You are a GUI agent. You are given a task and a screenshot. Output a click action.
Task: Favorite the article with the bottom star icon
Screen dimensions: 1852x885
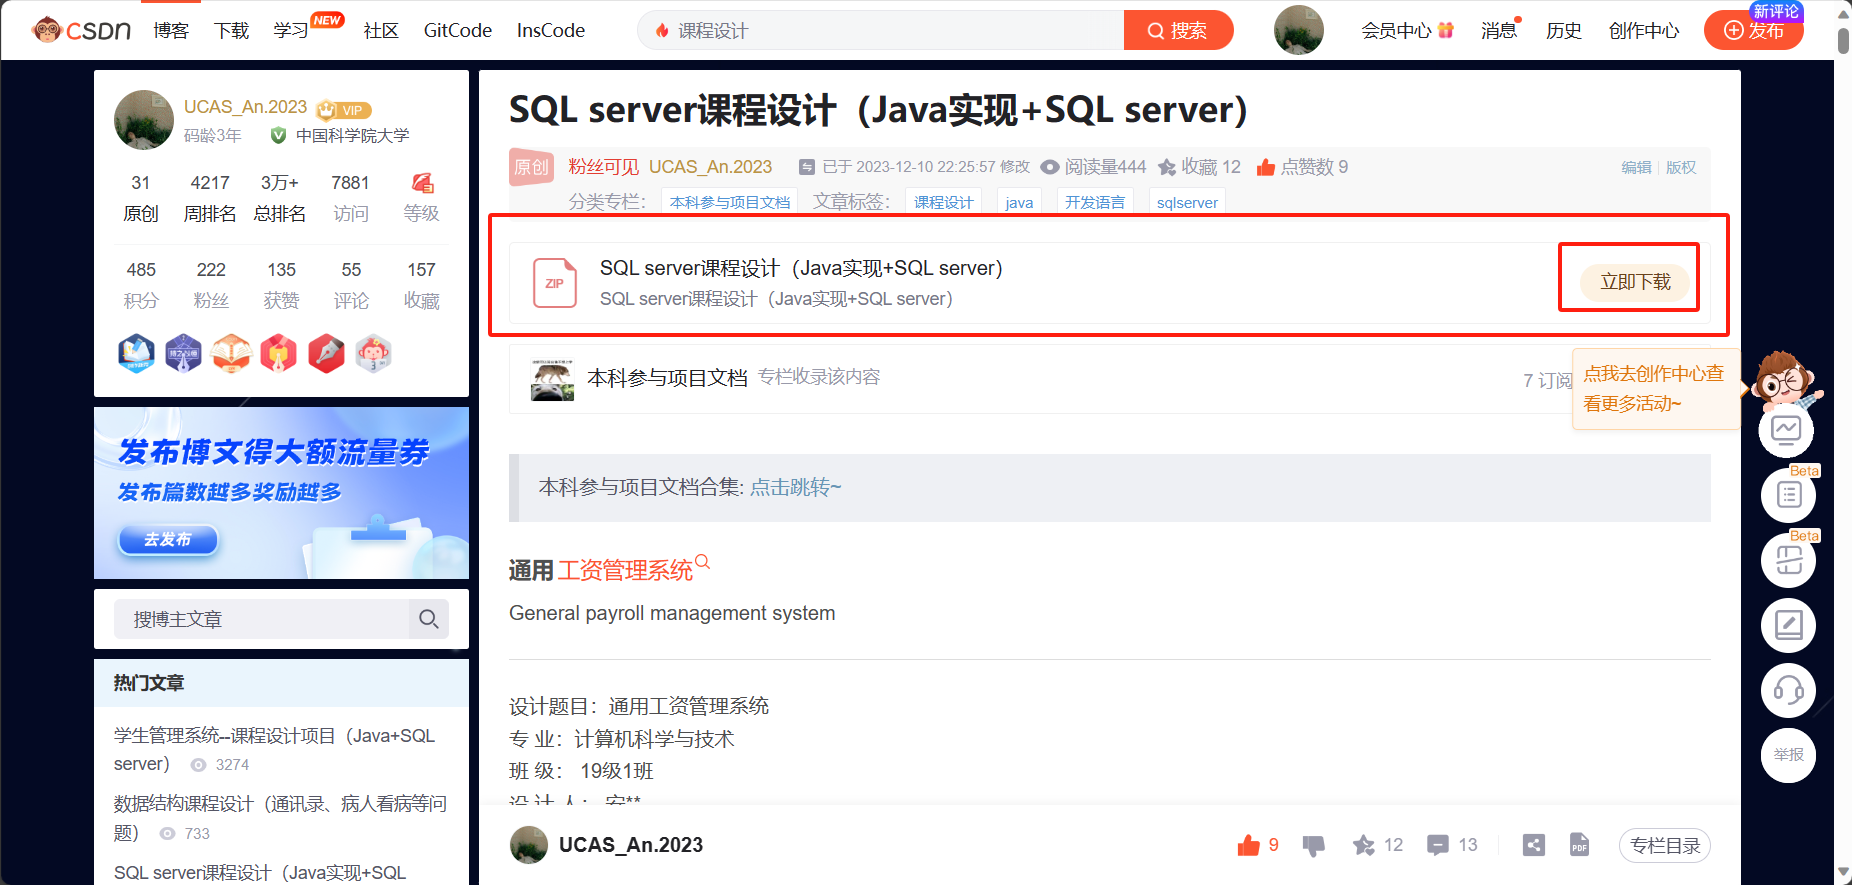[1363, 845]
